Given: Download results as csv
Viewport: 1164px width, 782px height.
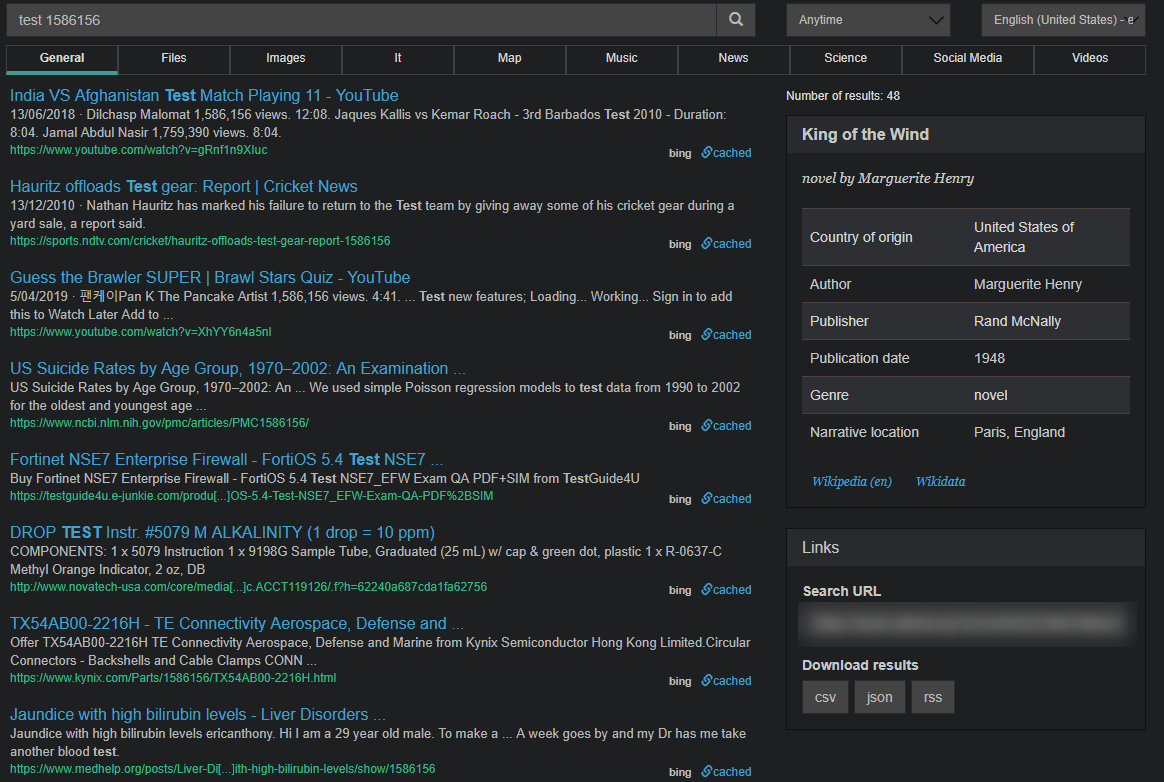Looking at the screenshot, I should pos(824,696).
